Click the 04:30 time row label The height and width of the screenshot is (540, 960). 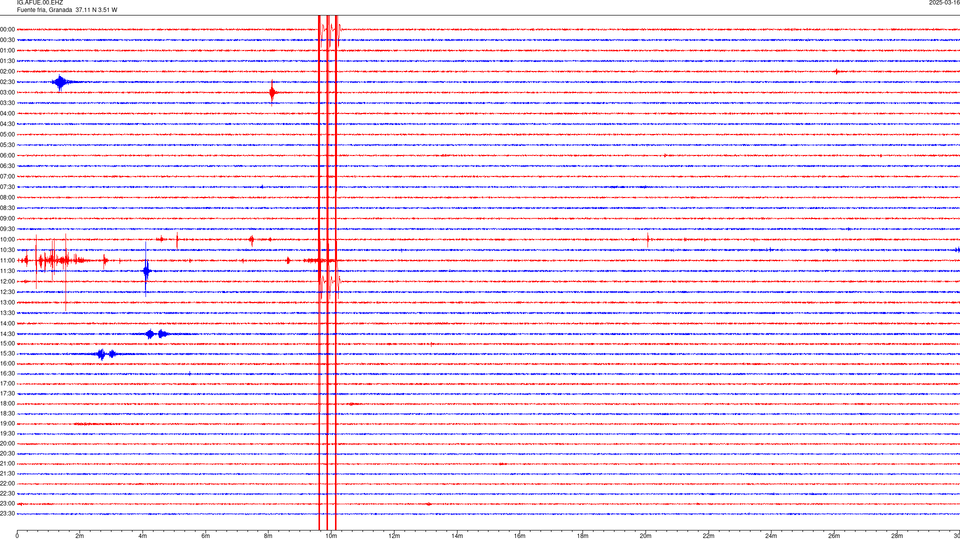point(7,124)
